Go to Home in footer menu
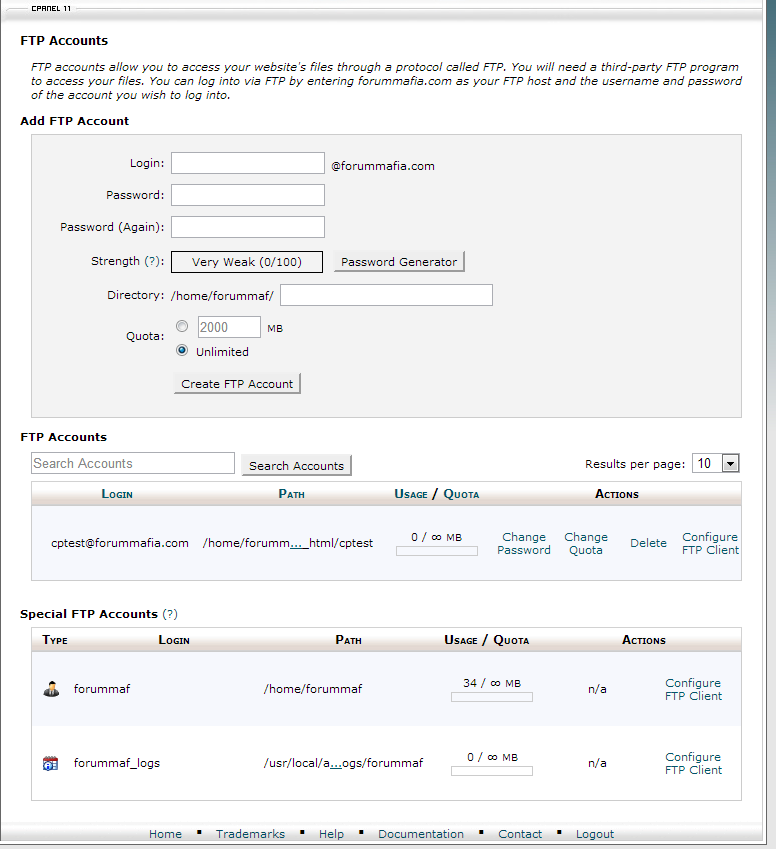The height and width of the screenshot is (849, 776). point(165,834)
